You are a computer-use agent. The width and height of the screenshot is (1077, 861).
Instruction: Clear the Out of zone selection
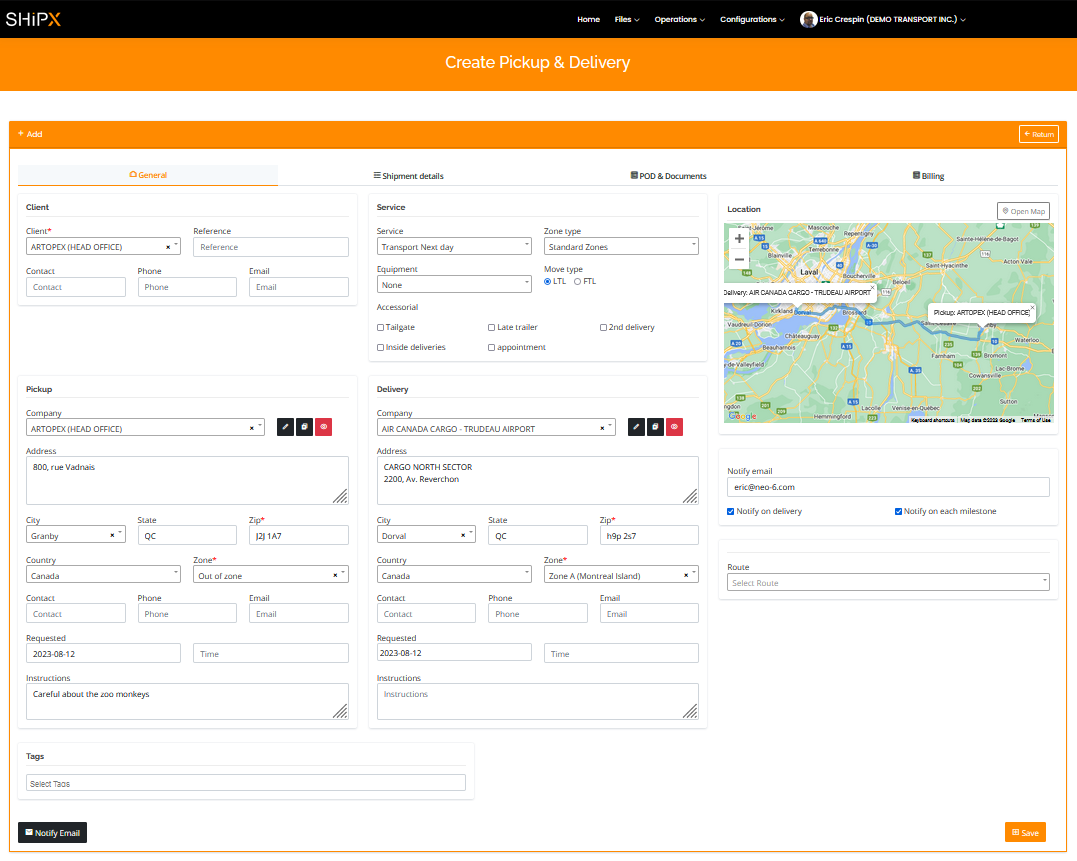pyautogui.click(x=335, y=575)
